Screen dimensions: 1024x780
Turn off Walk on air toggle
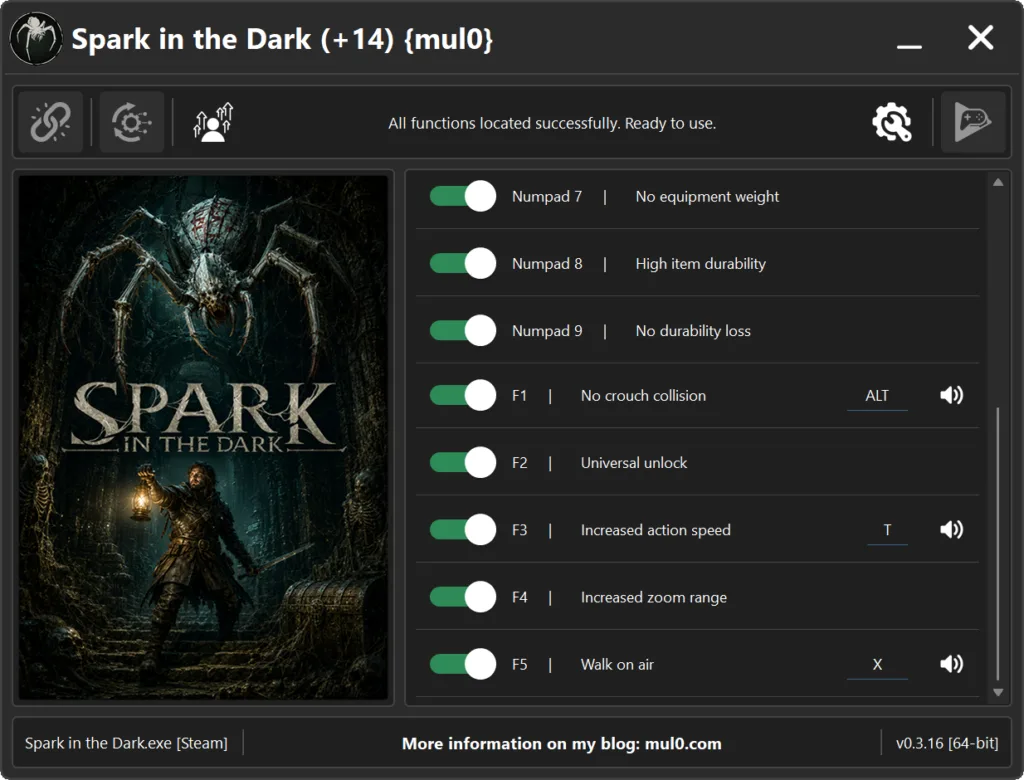coord(463,664)
